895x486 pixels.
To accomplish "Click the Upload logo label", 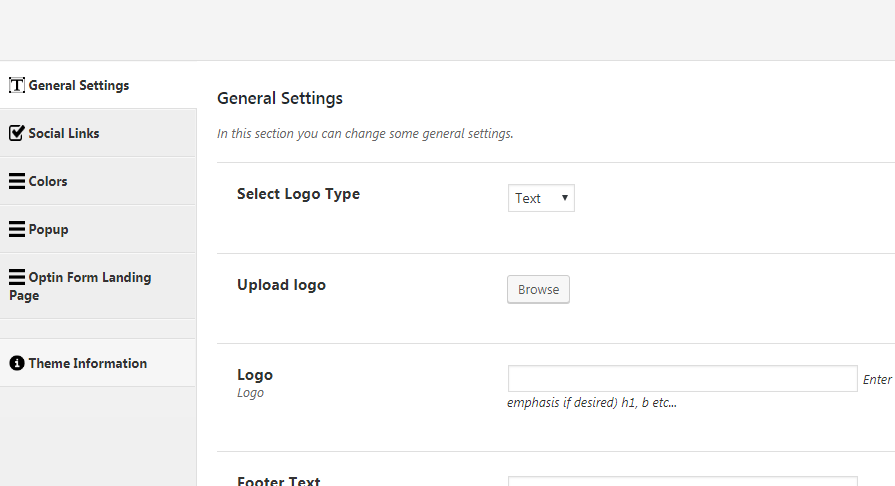I will 281,285.
